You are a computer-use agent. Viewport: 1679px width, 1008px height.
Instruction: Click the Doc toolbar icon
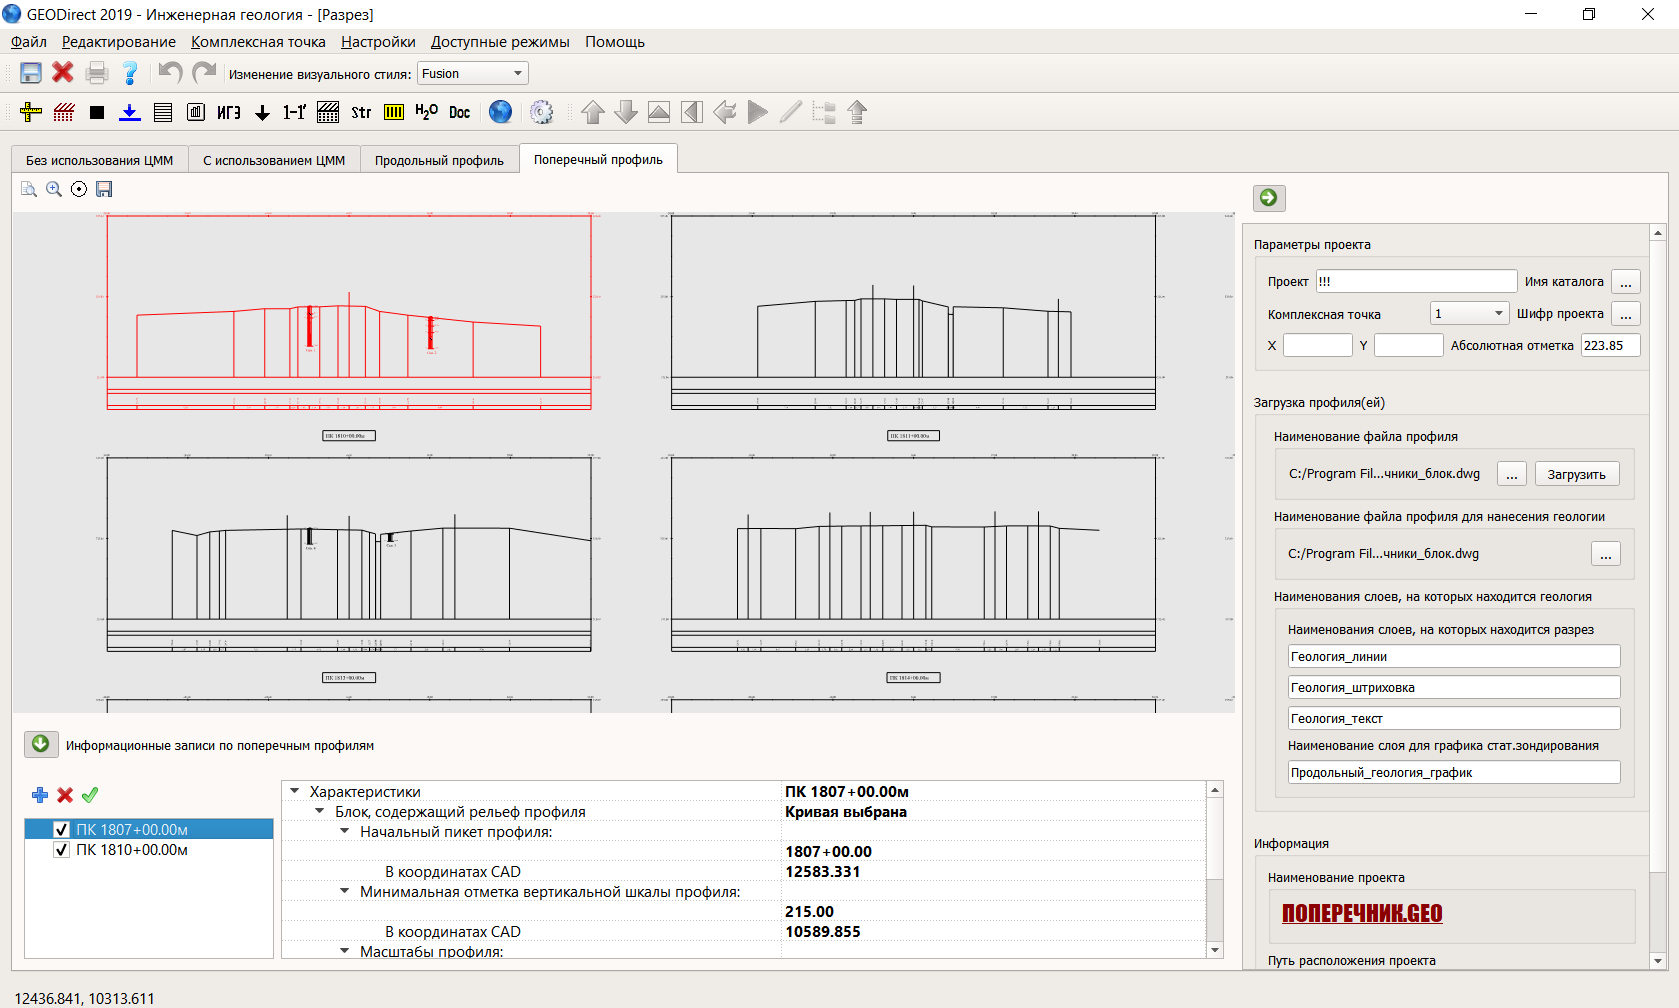[x=460, y=112]
